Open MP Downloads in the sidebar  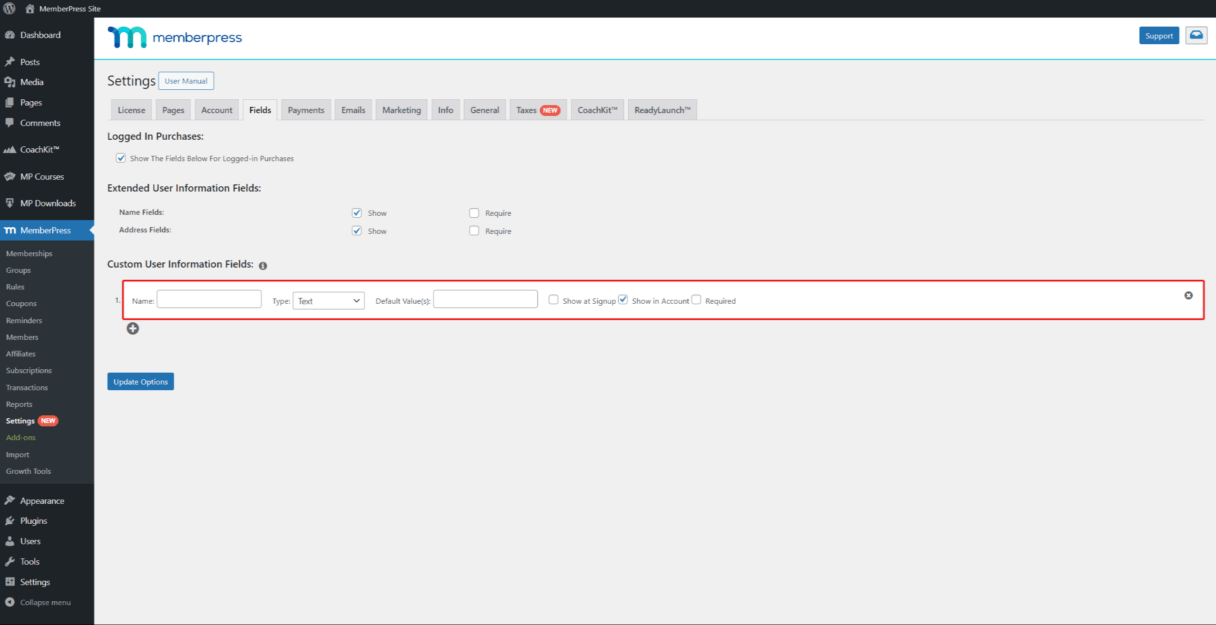click(47, 204)
